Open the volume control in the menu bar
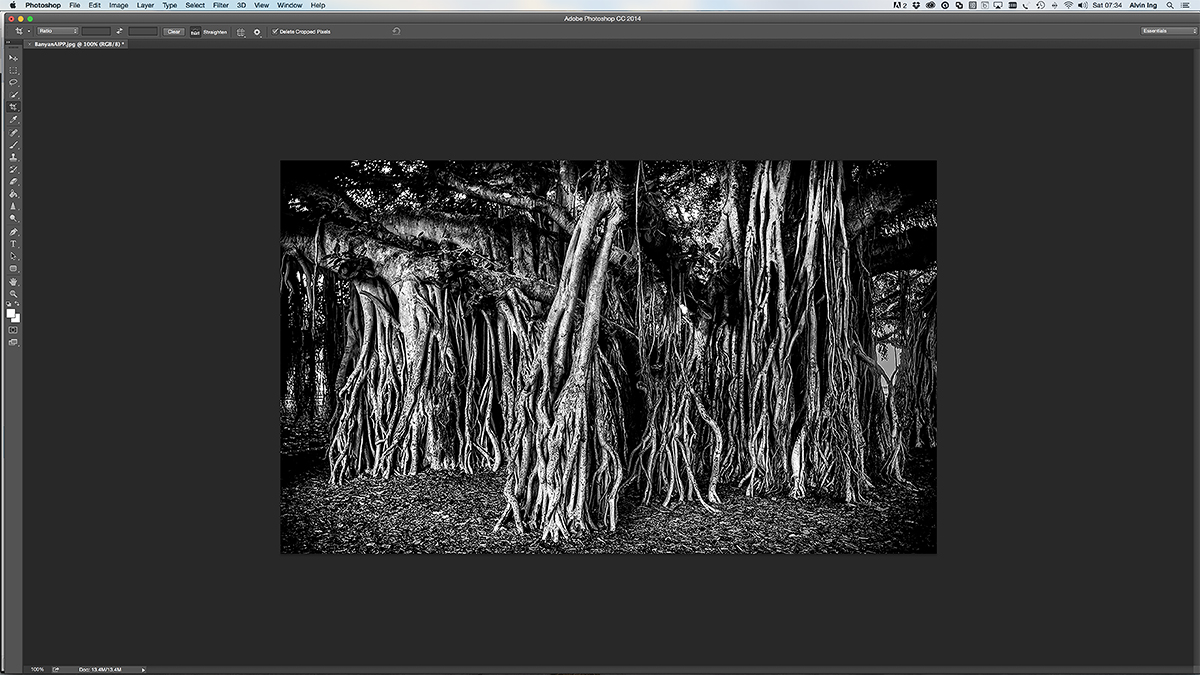 click(x=1083, y=5)
